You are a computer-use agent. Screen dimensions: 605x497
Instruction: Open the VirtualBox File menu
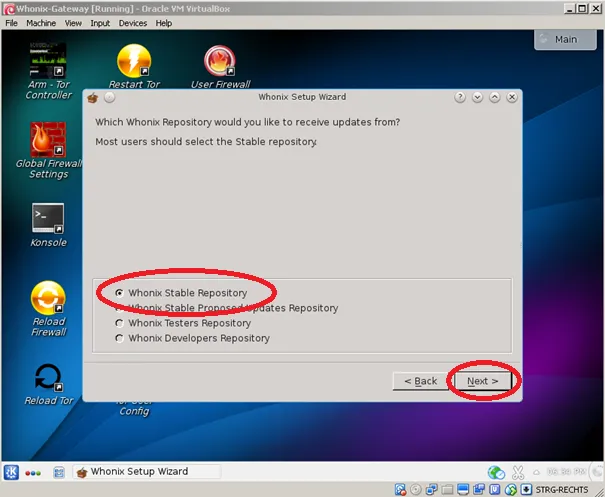pos(12,23)
